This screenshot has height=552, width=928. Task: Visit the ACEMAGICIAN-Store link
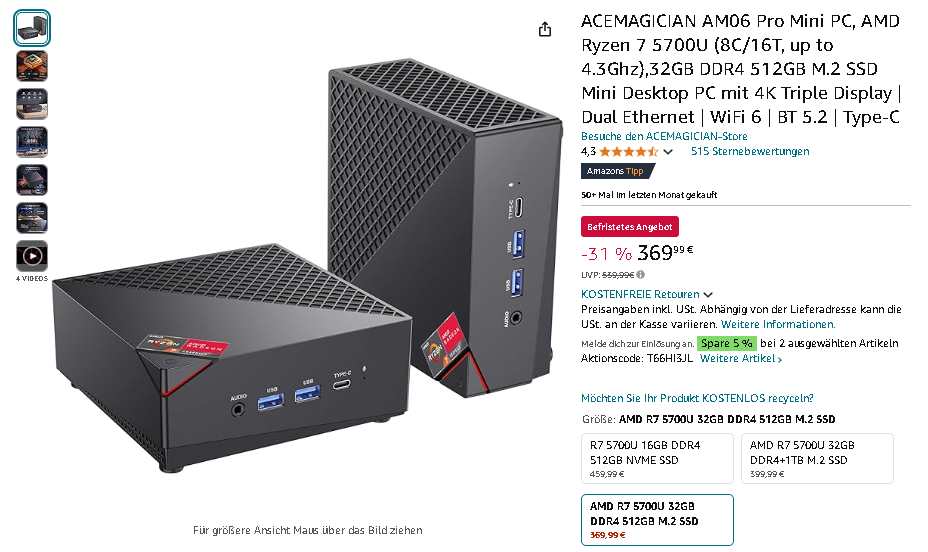(664, 136)
